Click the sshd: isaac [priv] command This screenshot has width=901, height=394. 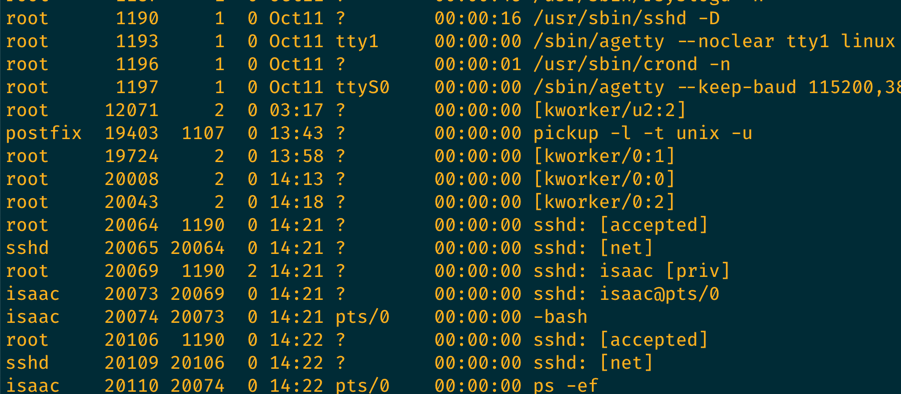632,272
